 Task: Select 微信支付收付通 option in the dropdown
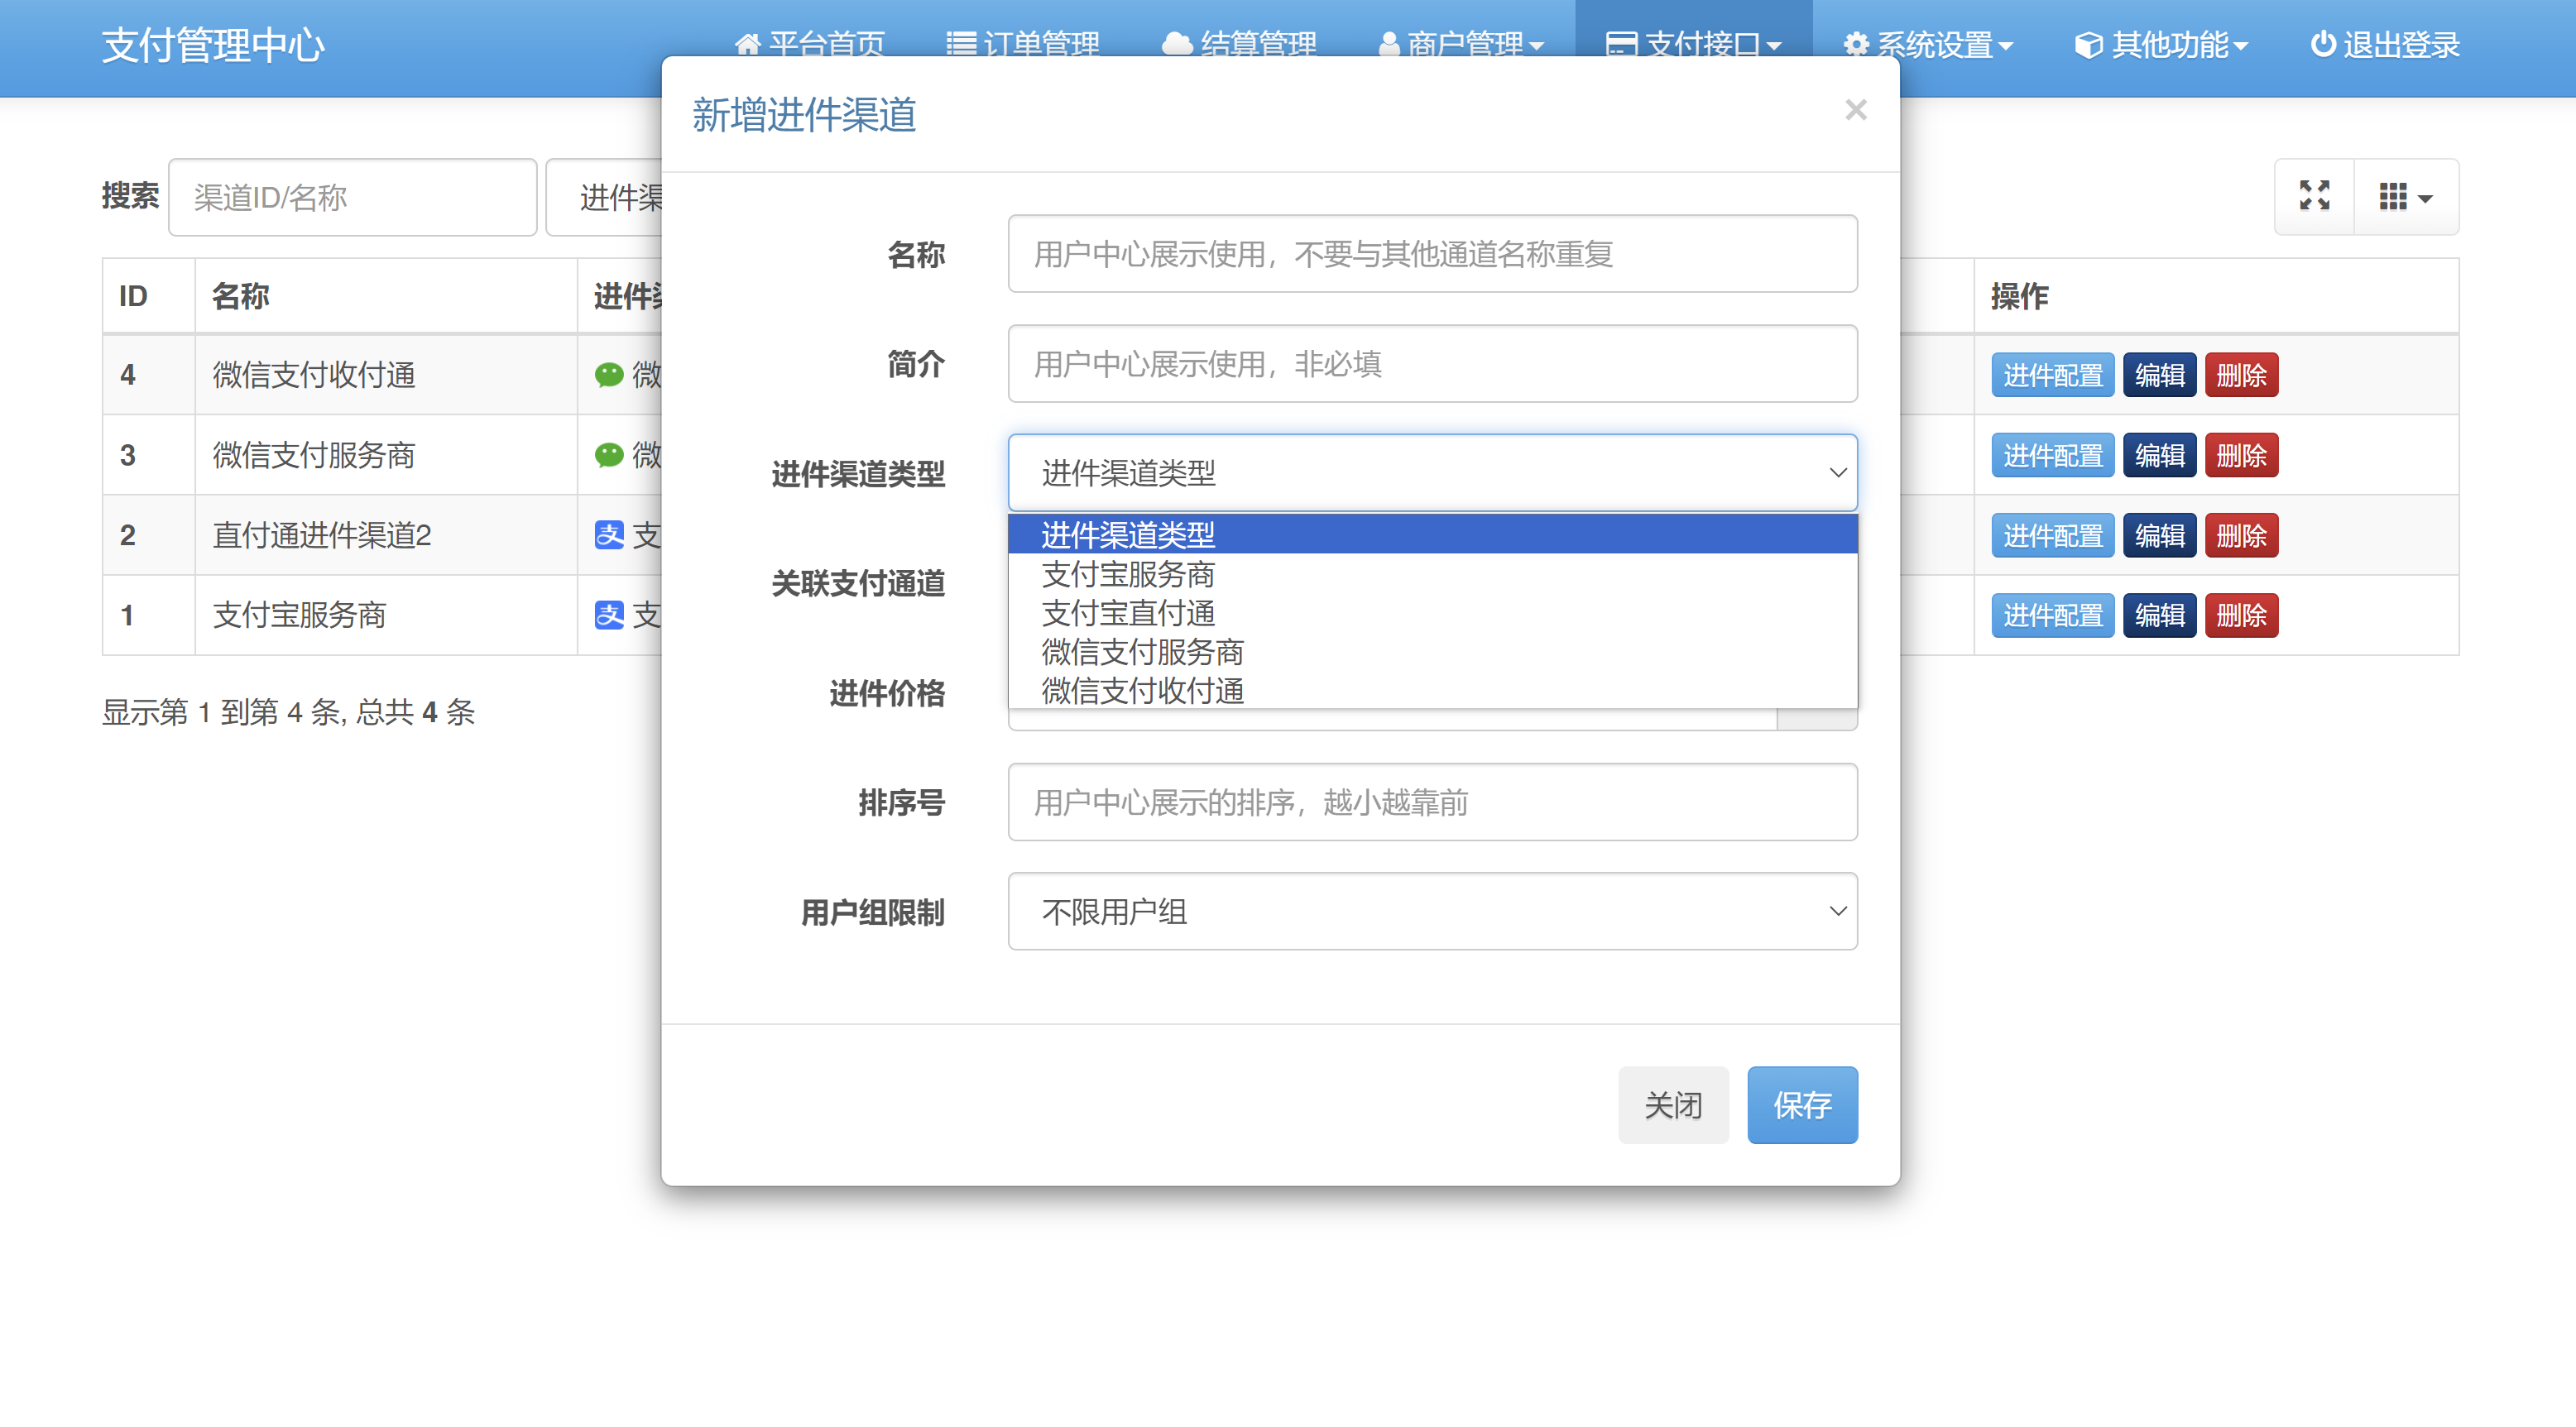pos(1140,691)
